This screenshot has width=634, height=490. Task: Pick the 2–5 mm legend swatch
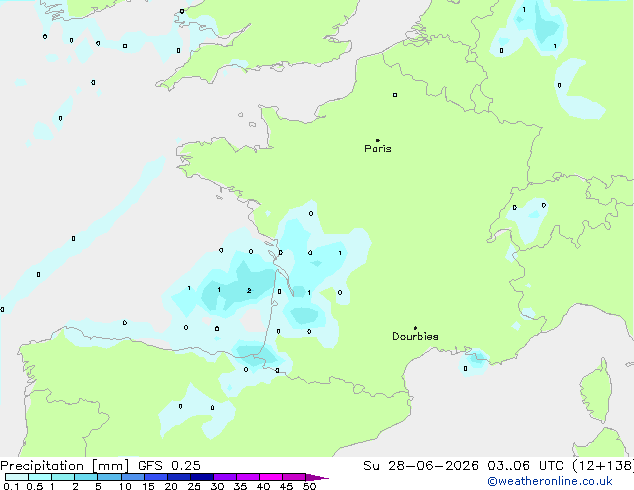86,477
